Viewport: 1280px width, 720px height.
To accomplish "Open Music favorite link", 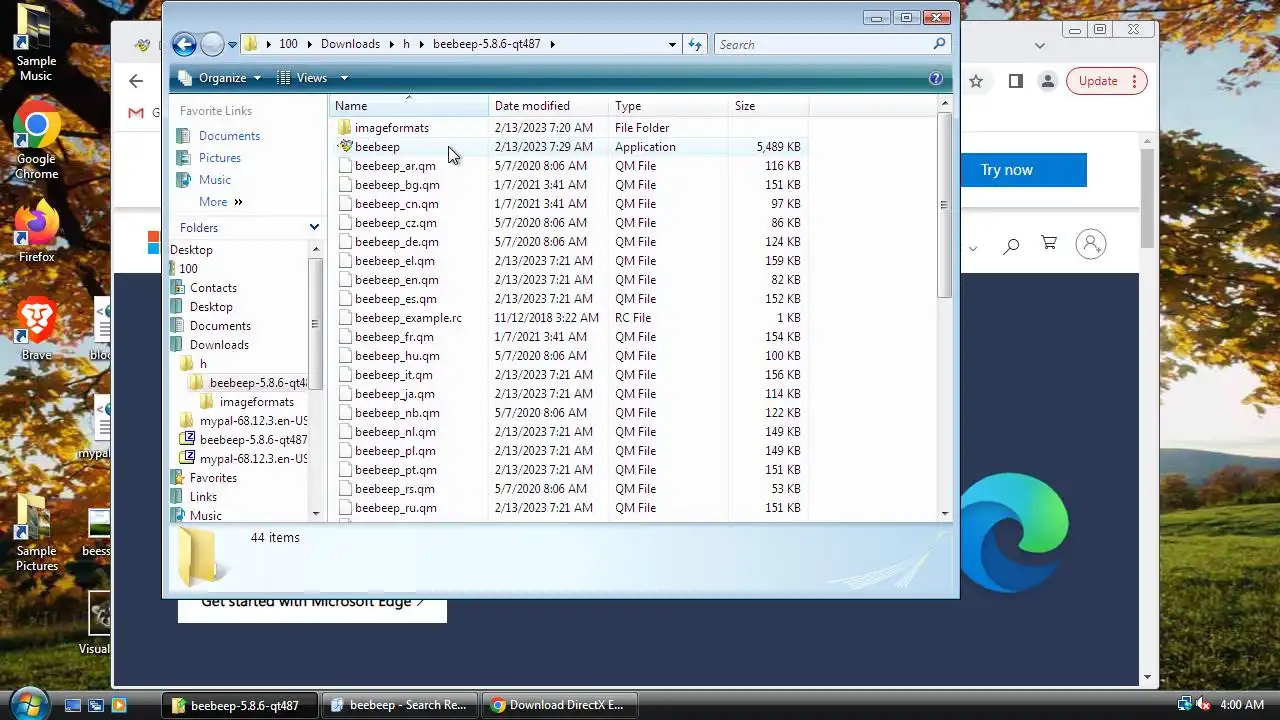I will click(215, 180).
